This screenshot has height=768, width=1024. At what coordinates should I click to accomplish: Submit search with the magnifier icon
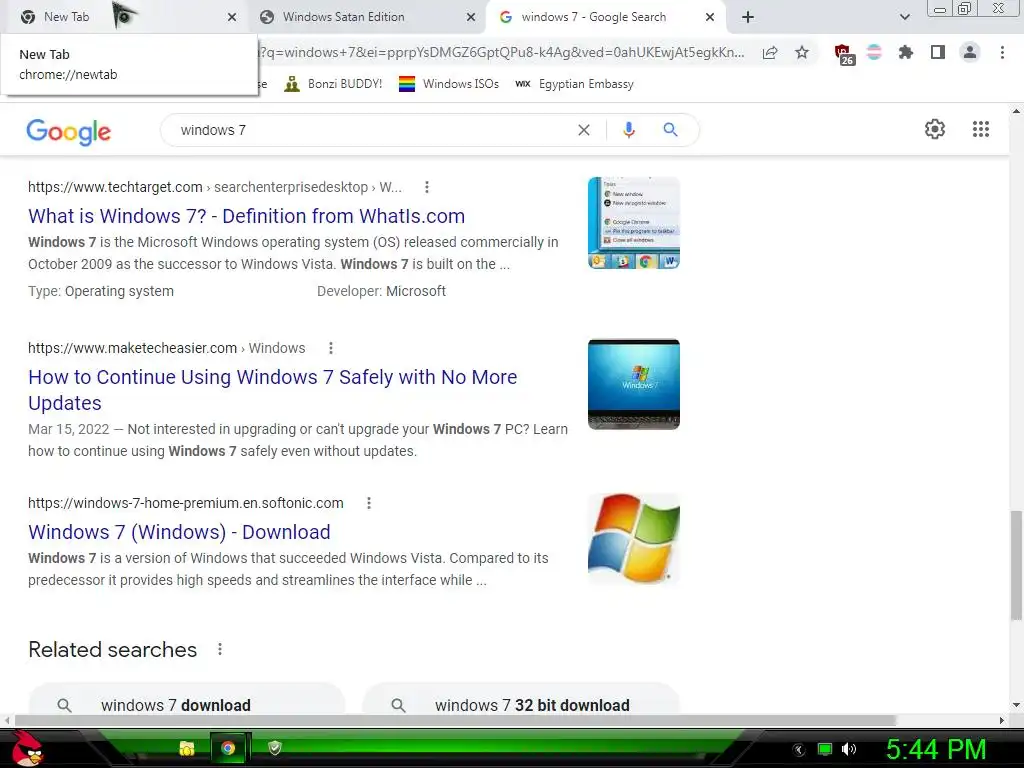coord(670,130)
